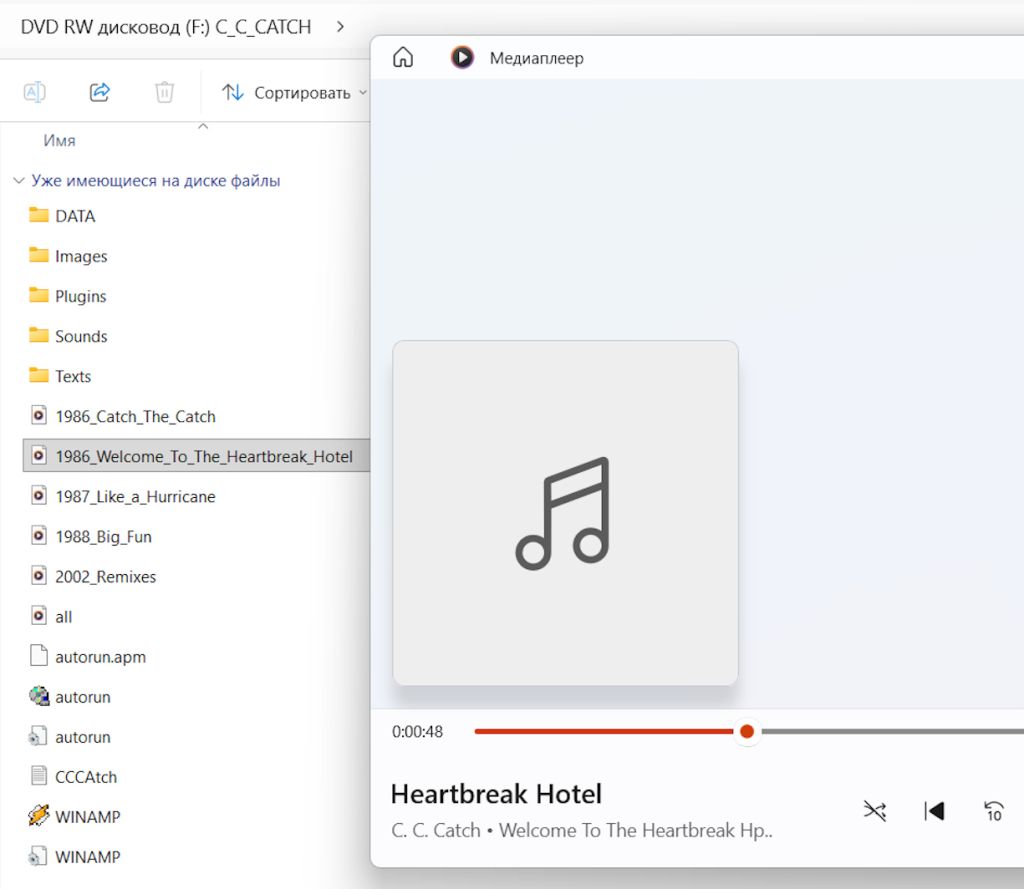The image size is (1024, 889).
Task: Skip to previous track in Media Player
Action: pos(934,811)
